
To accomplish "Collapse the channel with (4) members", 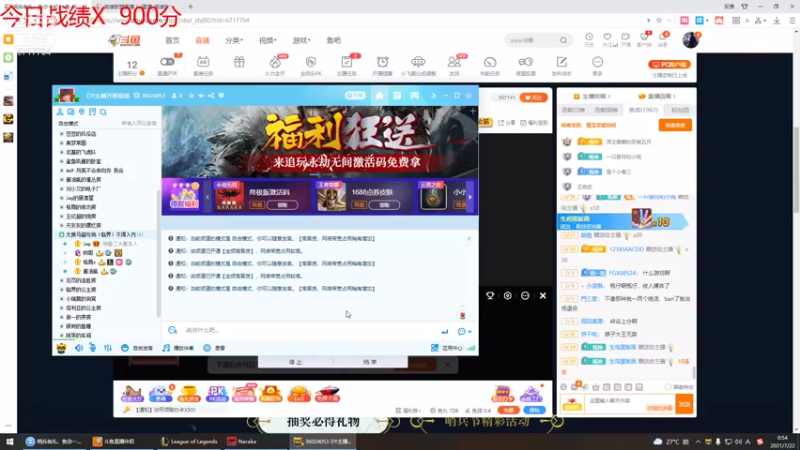I will (62, 235).
